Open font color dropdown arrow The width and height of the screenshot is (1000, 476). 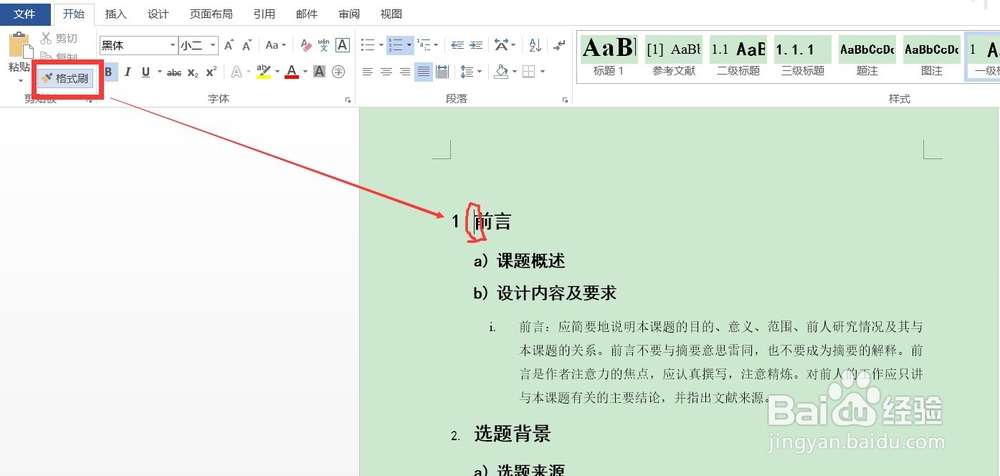305,71
